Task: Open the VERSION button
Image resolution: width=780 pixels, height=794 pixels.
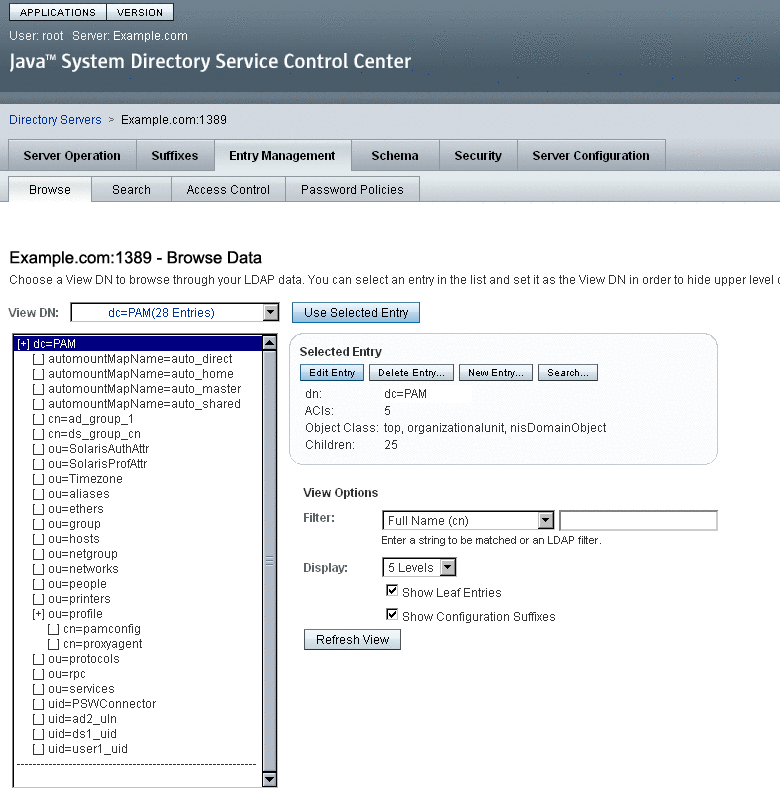Action: [140, 12]
